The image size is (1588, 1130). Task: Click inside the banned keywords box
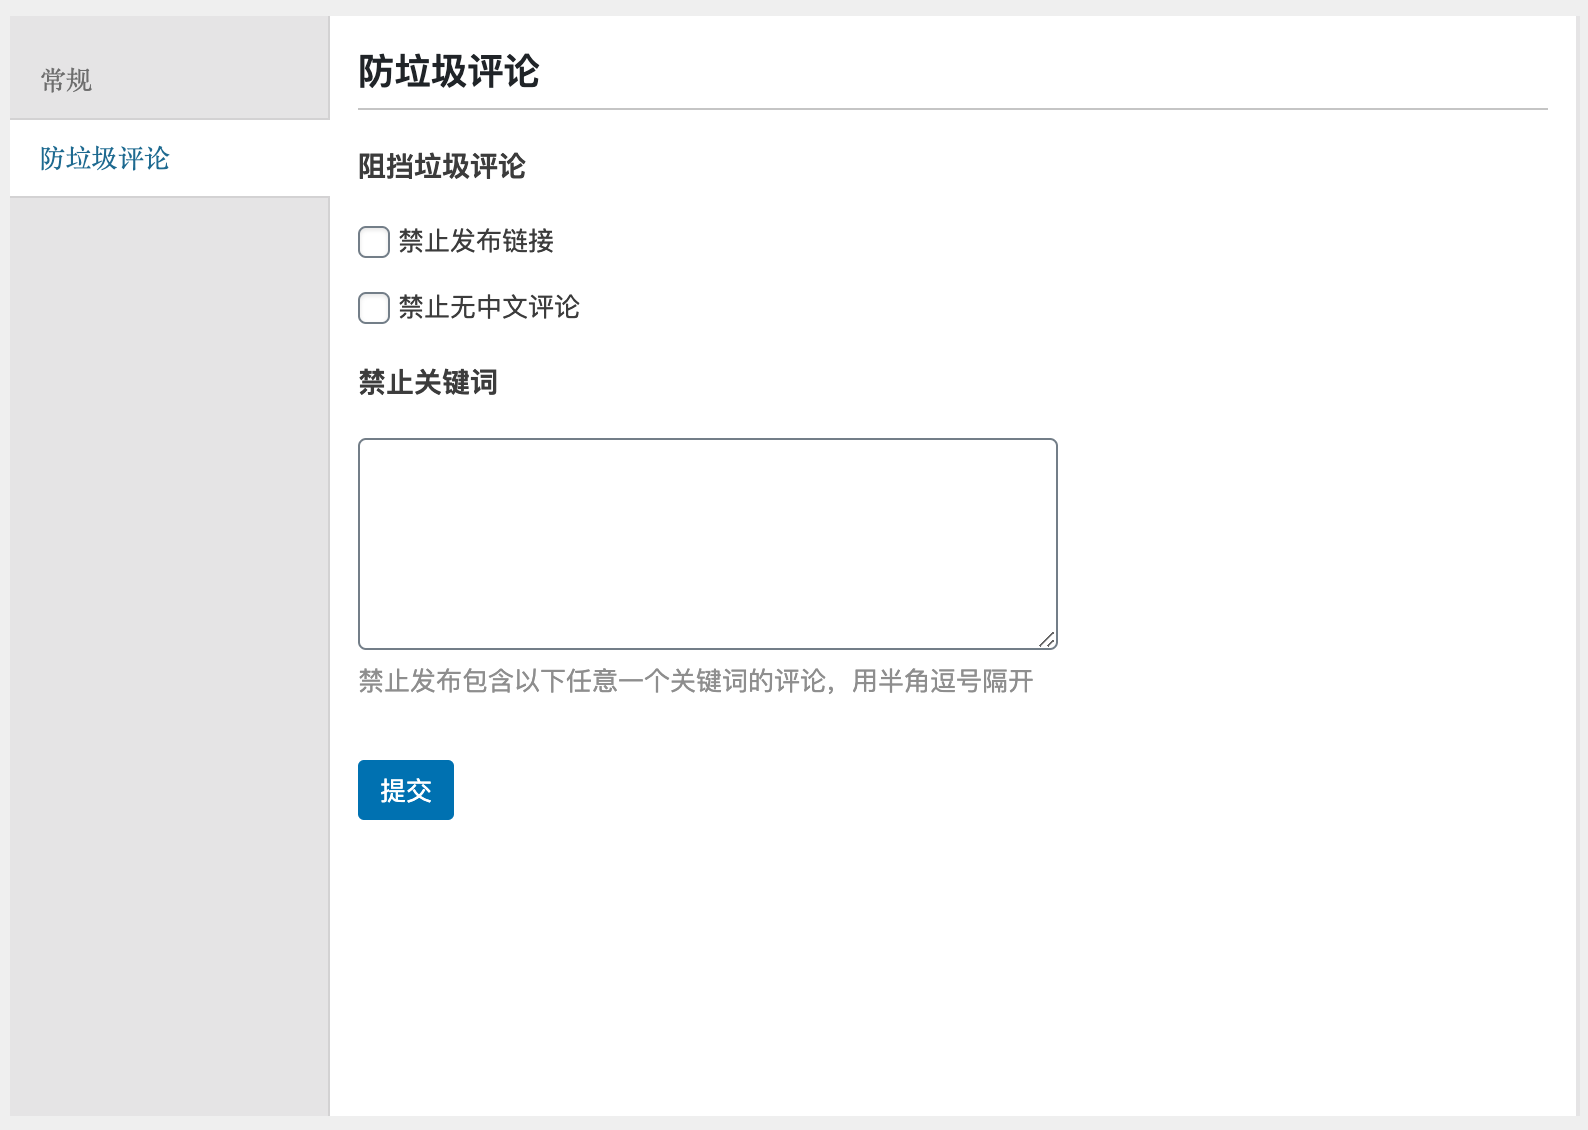click(x=708, y=544)
